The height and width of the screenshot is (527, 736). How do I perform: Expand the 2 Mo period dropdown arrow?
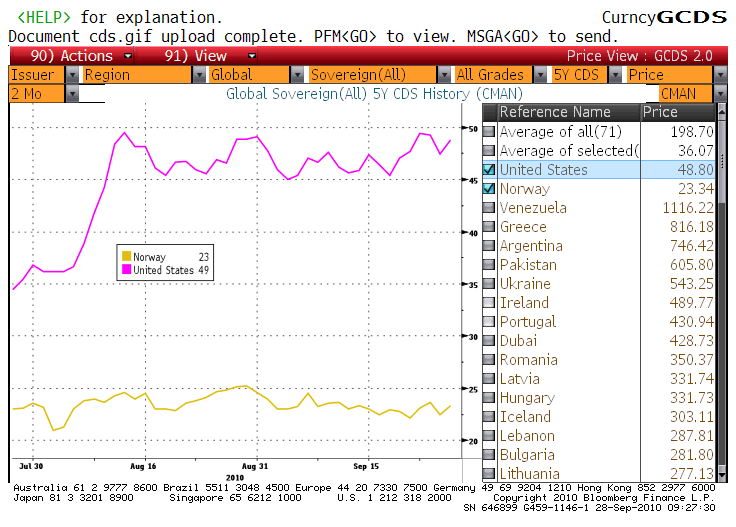[x=72, y=94]
